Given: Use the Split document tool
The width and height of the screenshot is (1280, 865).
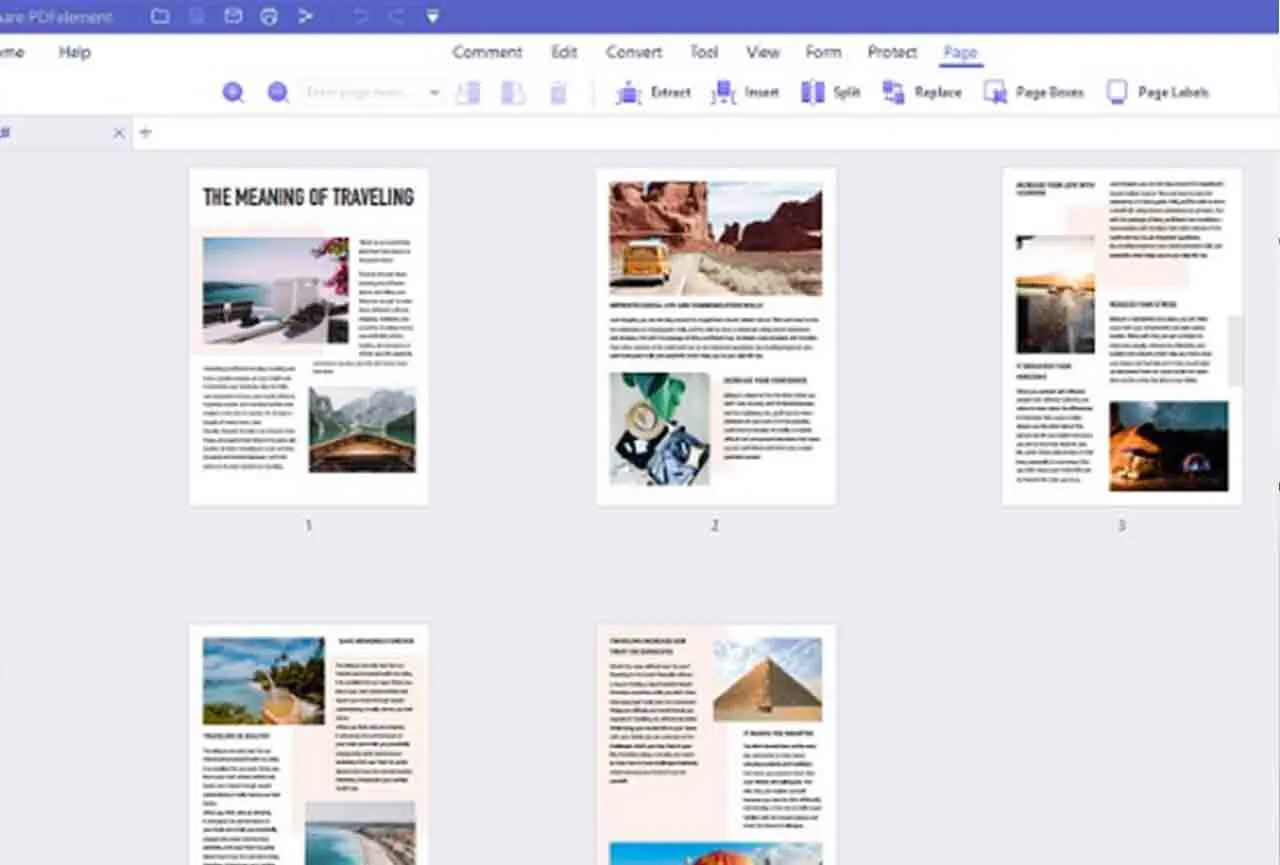Looking at the screenshot, I should pos(830,91).
